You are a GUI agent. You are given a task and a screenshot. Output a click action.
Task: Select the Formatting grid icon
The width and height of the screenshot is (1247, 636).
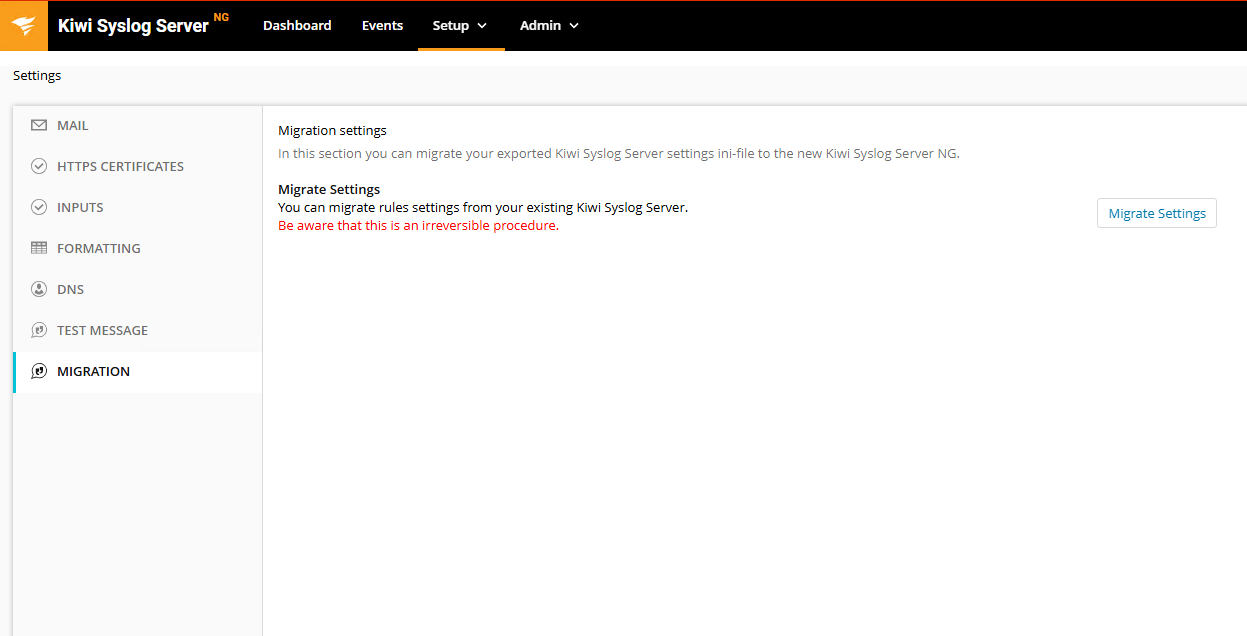[39, 247]
